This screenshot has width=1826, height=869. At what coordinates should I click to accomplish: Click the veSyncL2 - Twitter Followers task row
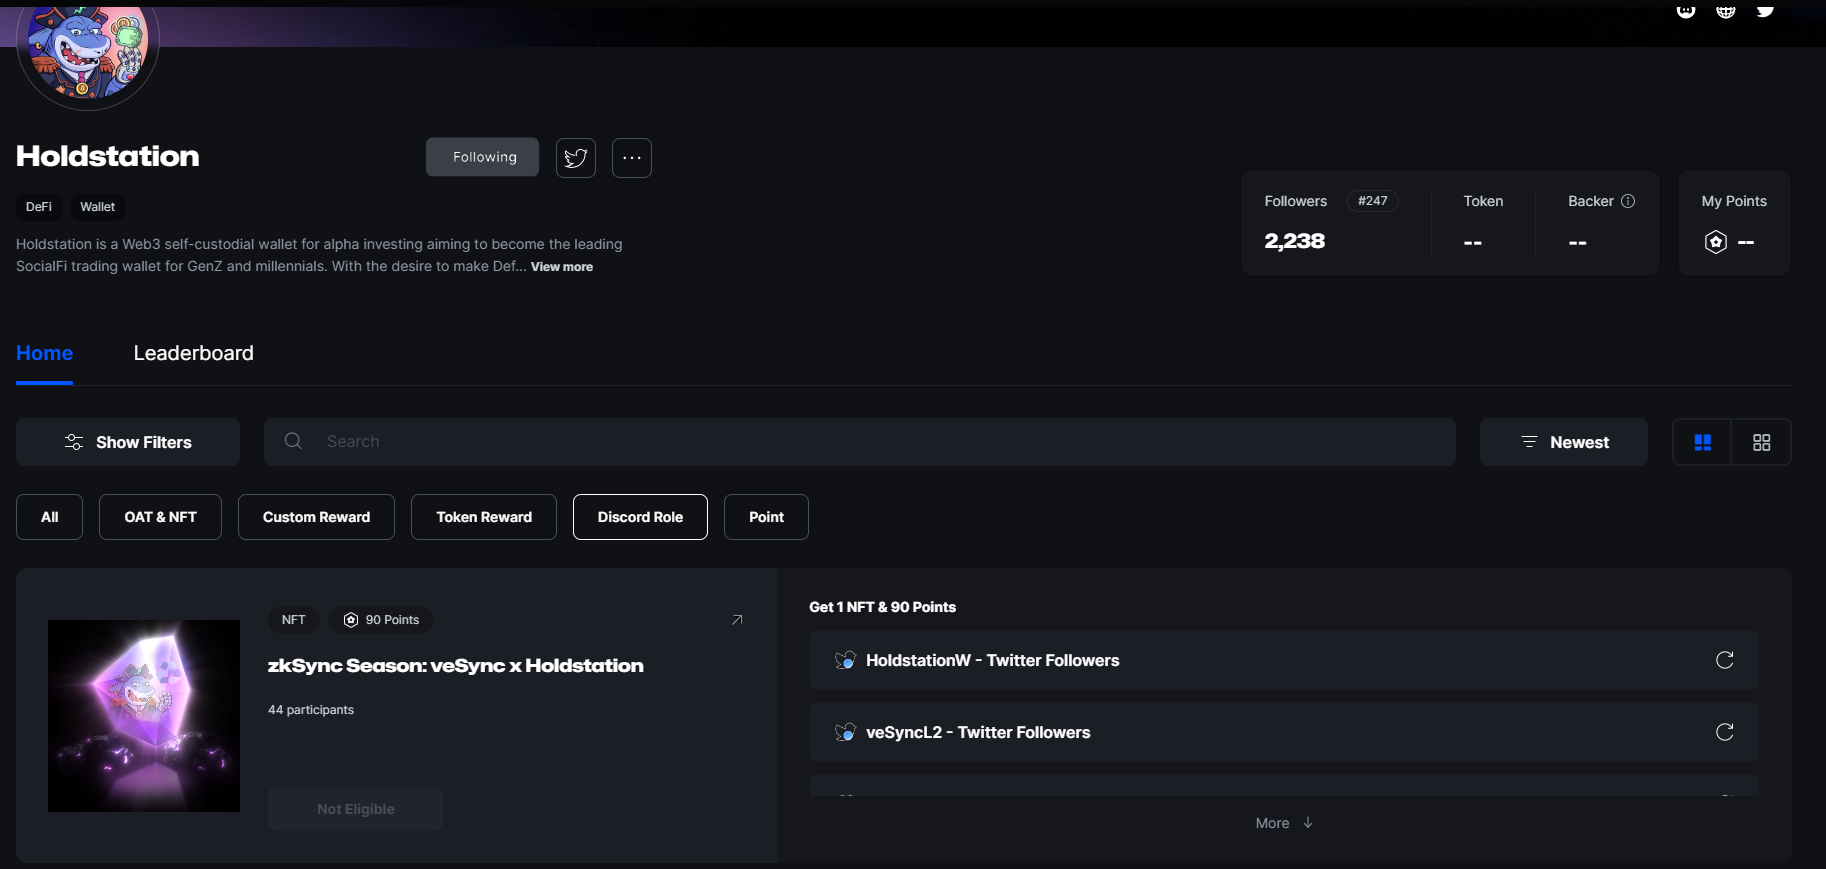[1284, 732]
